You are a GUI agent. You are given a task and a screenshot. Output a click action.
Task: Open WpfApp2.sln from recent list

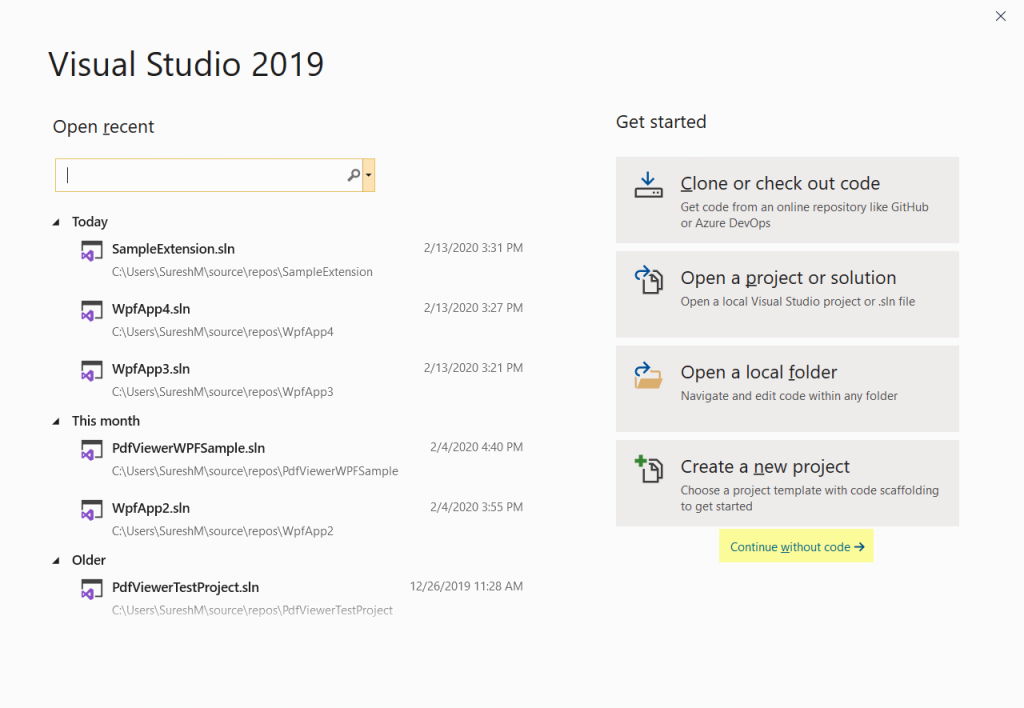150,507
